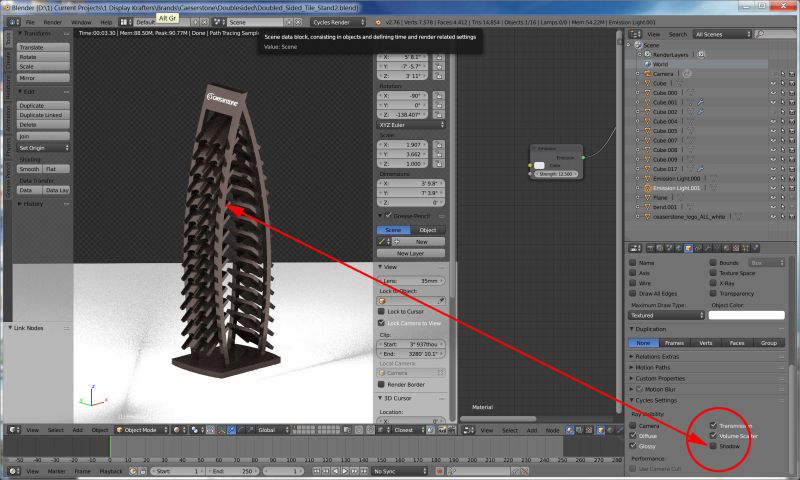Open the XYZ Euler rotation mode dropdown
Image resolution: width=800 pixels, height=480 pixels.
pyautogui.click(x=411, y=125)
